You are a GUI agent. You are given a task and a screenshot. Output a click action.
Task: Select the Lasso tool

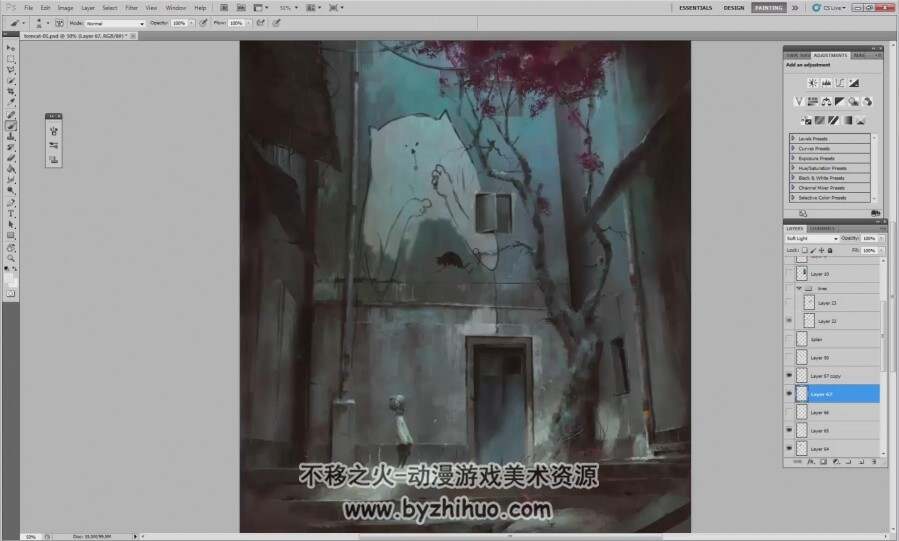coord(10,70)
